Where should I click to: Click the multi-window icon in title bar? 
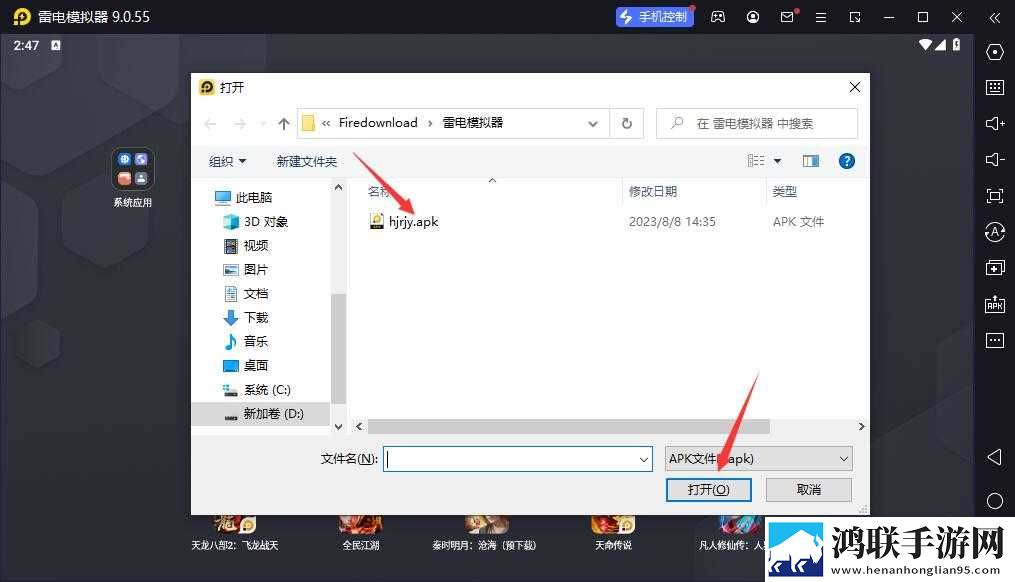point(855,17)
